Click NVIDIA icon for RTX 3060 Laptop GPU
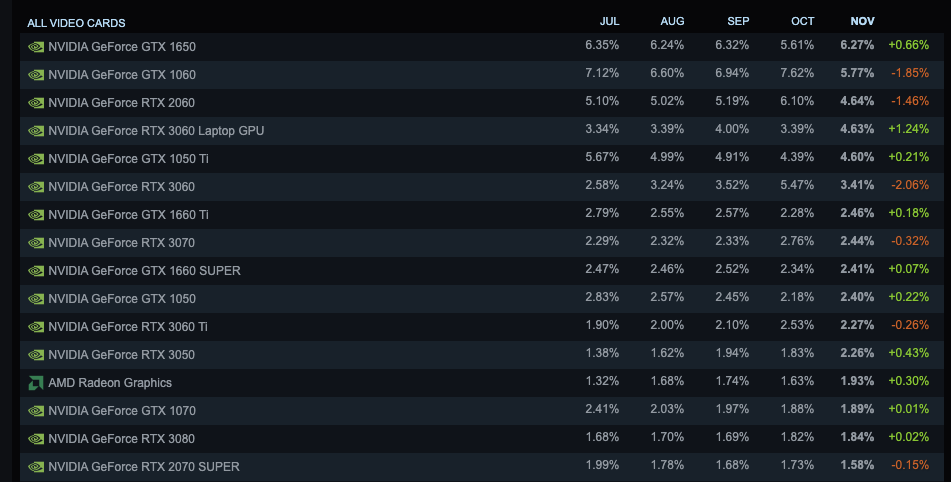 [x=36, y=130]
